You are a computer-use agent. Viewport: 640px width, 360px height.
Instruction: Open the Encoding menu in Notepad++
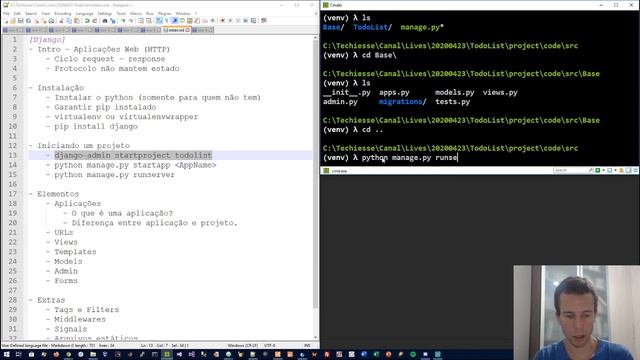pyautogui.click(x=63, y=13)
